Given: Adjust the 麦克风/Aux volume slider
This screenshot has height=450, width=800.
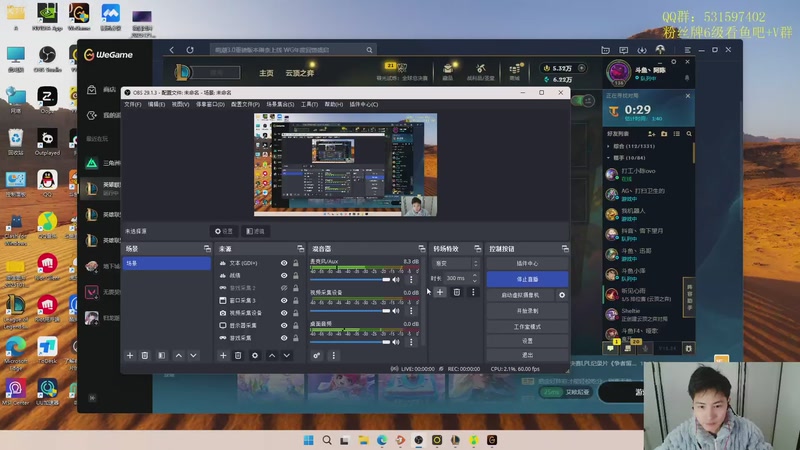Looking at the screenshot, I should point(350,280).
